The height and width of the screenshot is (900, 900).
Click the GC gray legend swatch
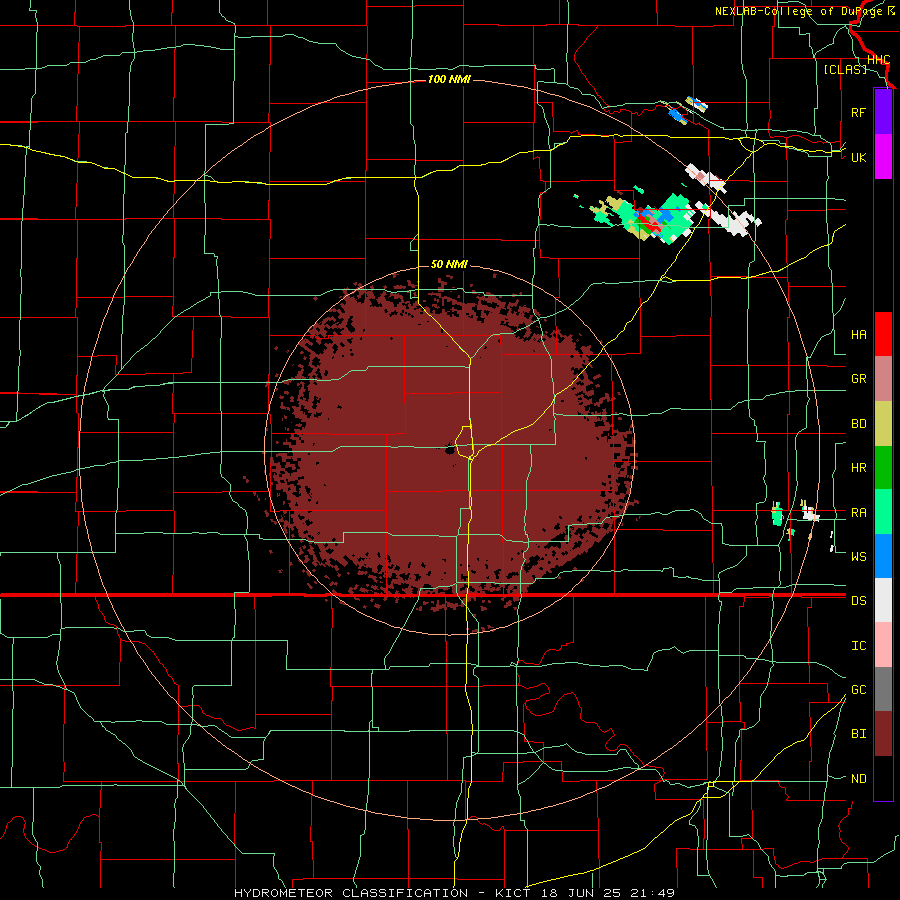(x=883, y=689)
